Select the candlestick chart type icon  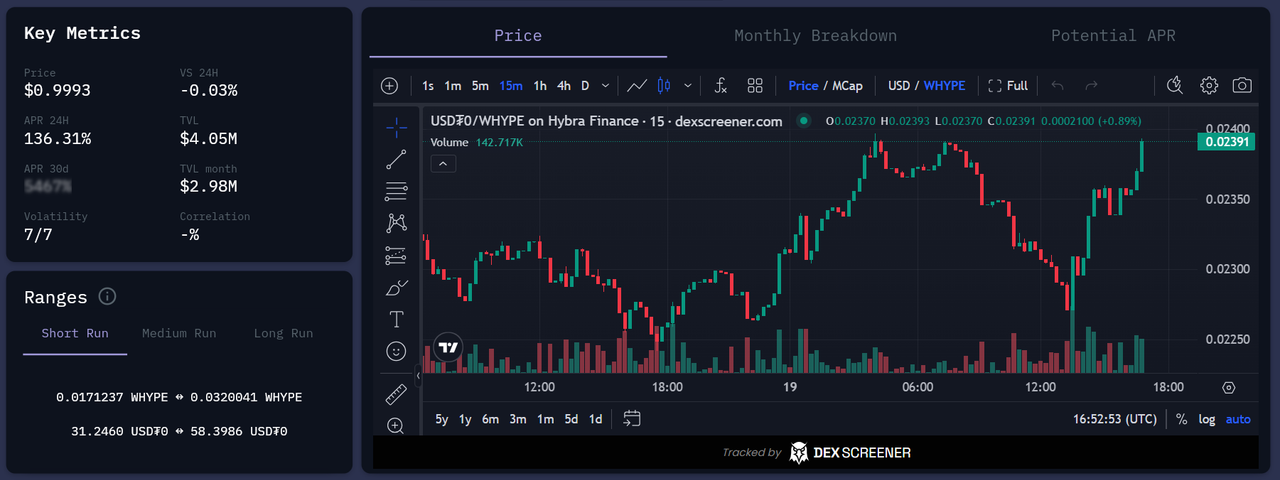point(663,86)
